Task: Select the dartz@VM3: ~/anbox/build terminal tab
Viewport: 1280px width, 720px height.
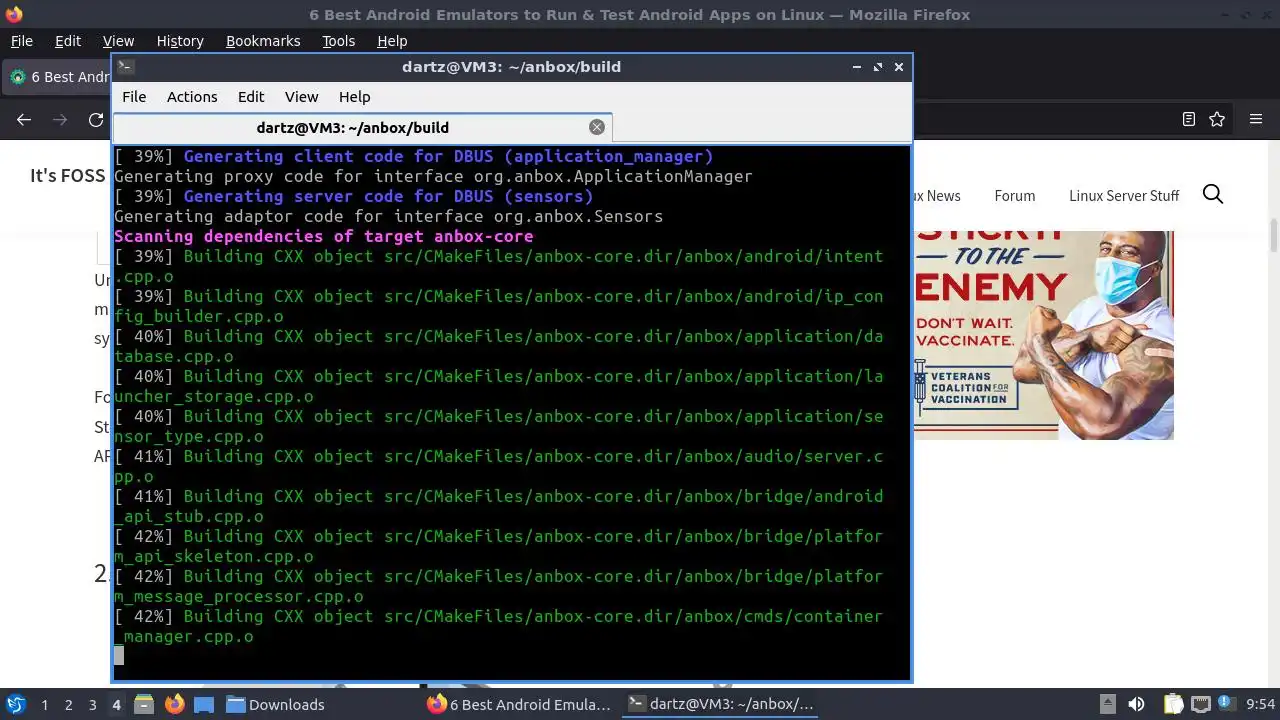Action: pyautogui.click(x=353, y=128)
